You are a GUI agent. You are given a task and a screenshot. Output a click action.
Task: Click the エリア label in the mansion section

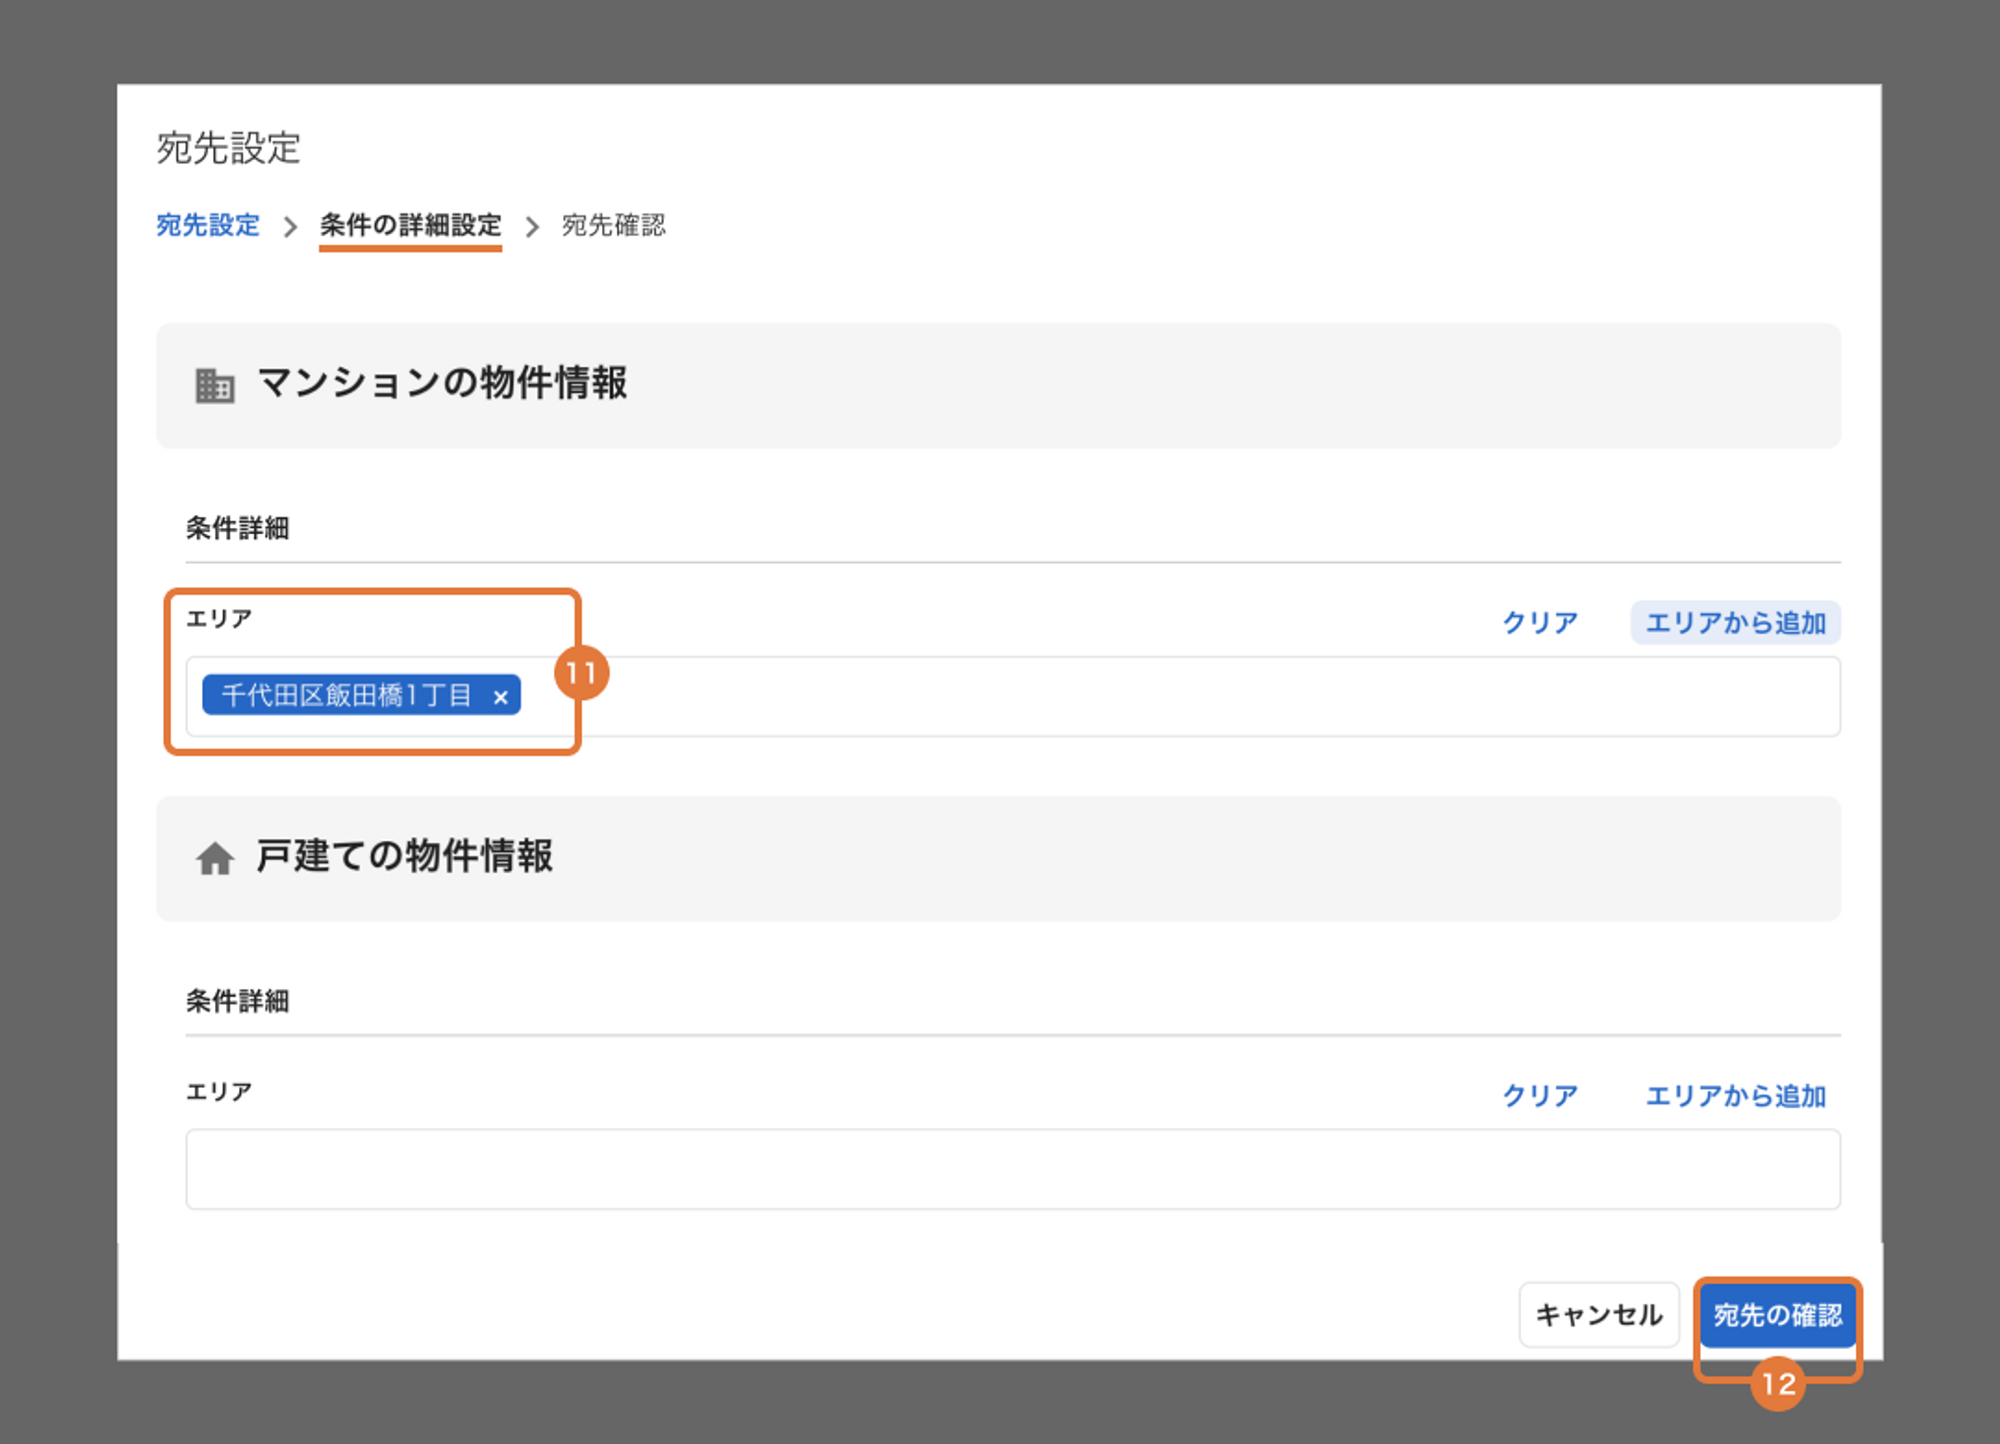click(219, 618)
